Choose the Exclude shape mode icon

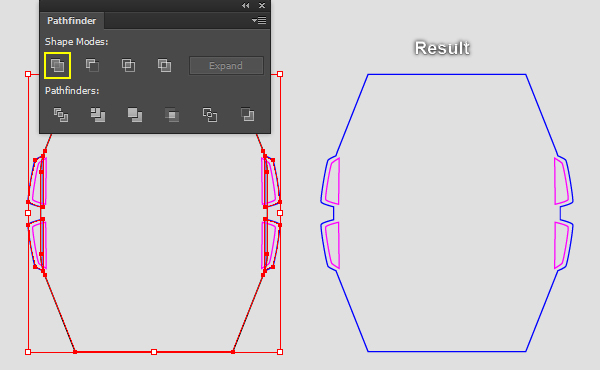(x=165, y=65)
